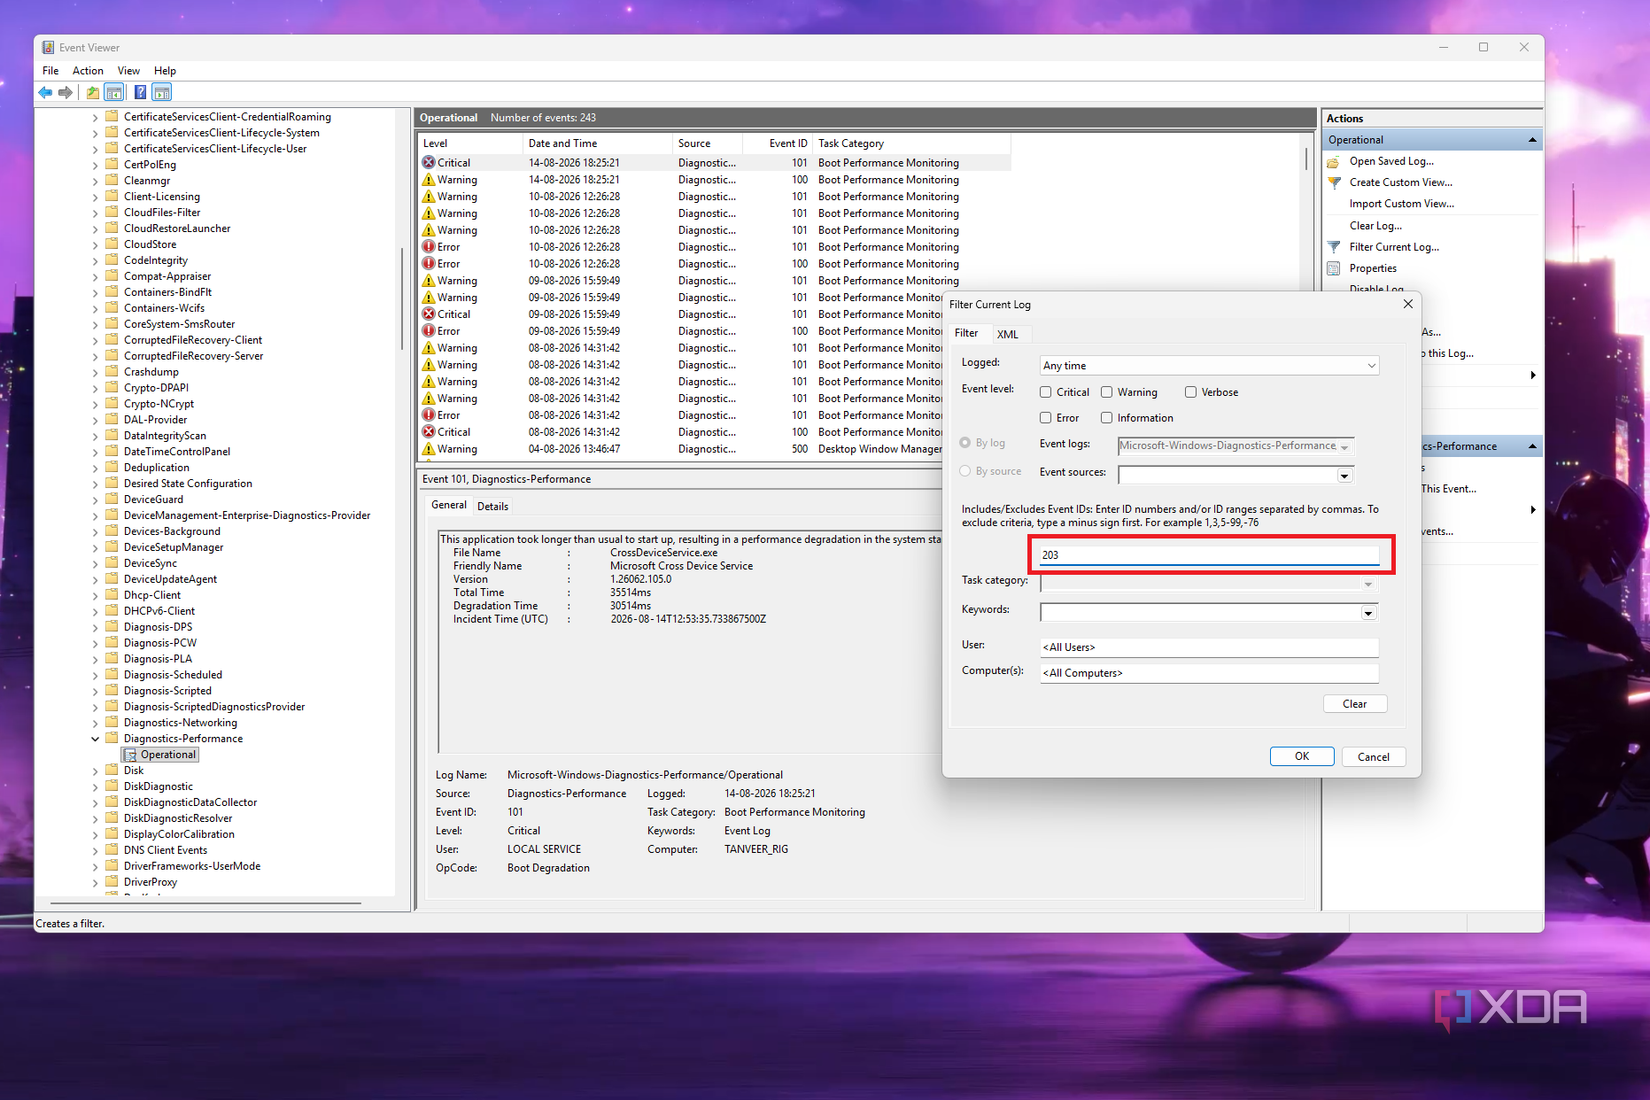Open the Event logs dropdown
The height and width of the screenshot is (1100, 1650).
click(x=1345, y=447)
